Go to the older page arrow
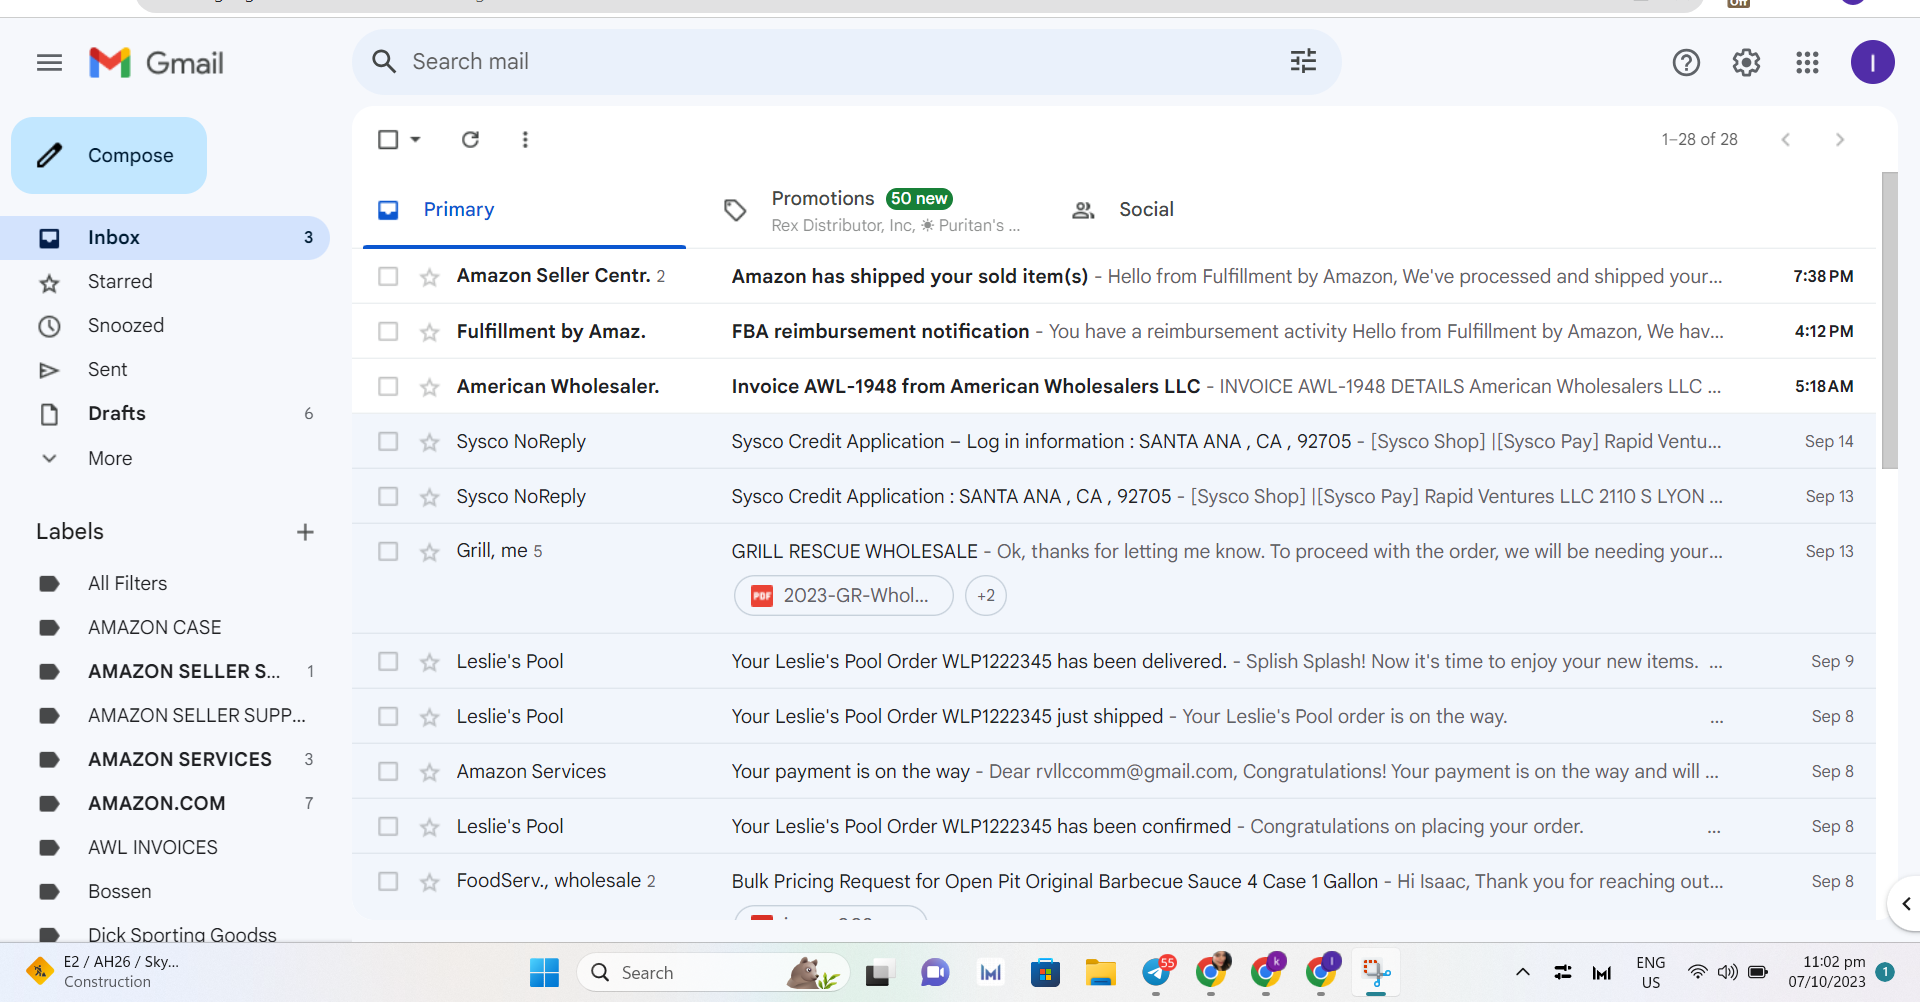 (x=1839, y=139)
